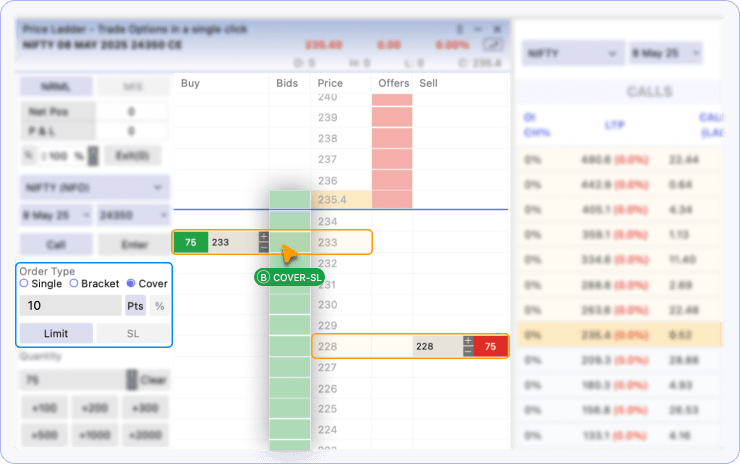Expand the 24350 strike price dropdown
The height and width of the screenshot is (464, 740).
[x=134, y=215]
